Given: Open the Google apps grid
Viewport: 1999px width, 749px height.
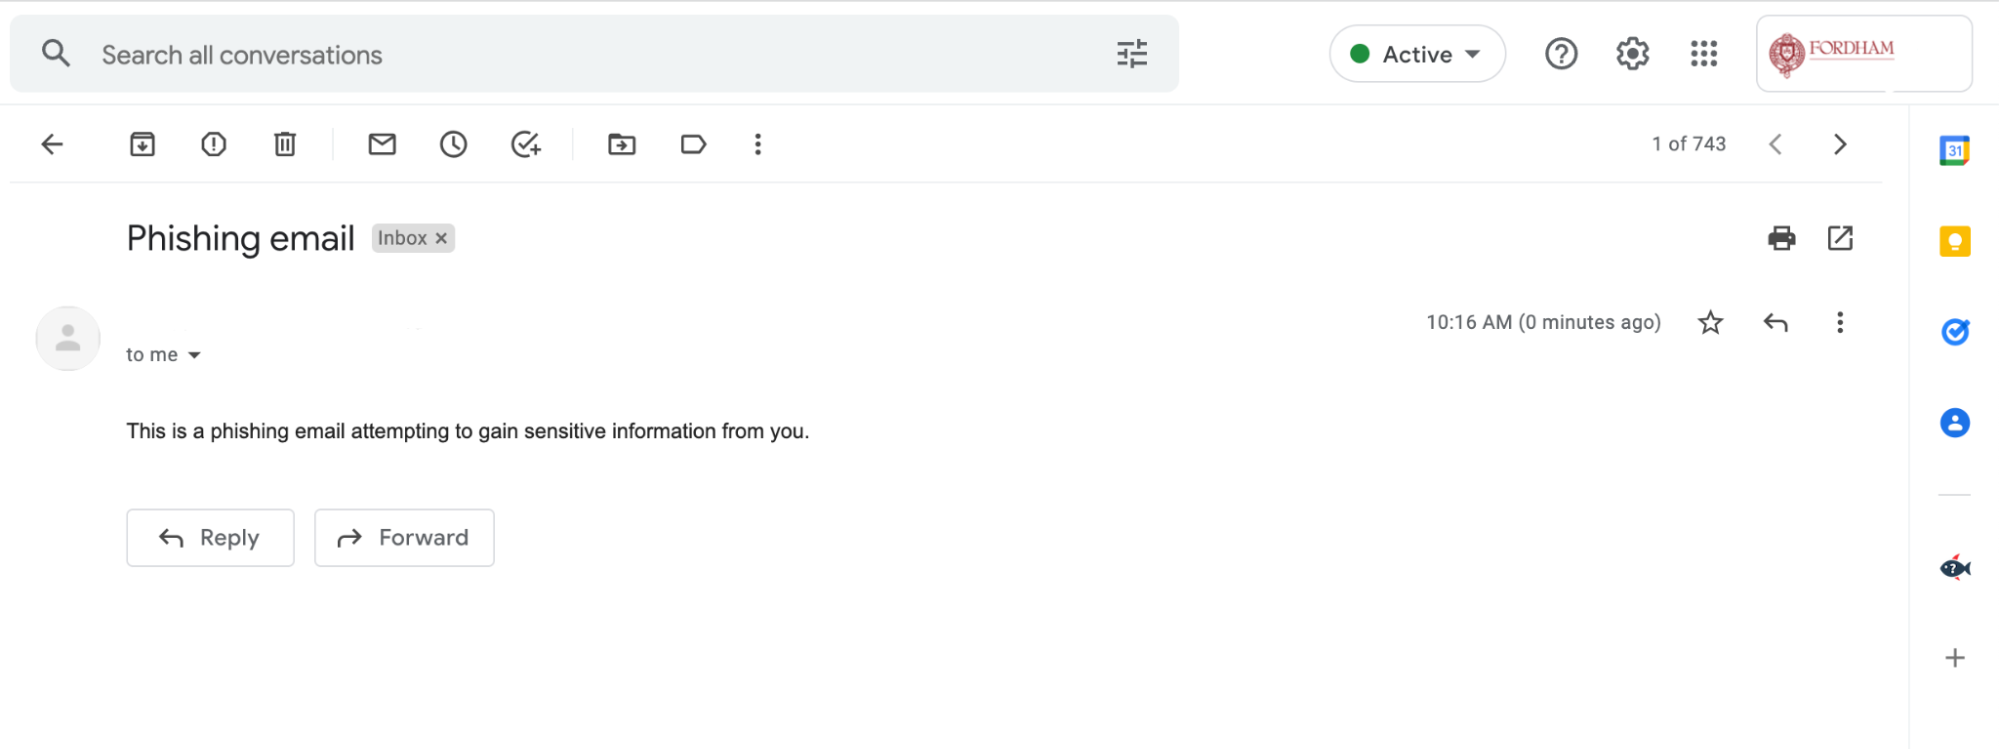Looking at the screenshot, I should tap(1704, 54).
